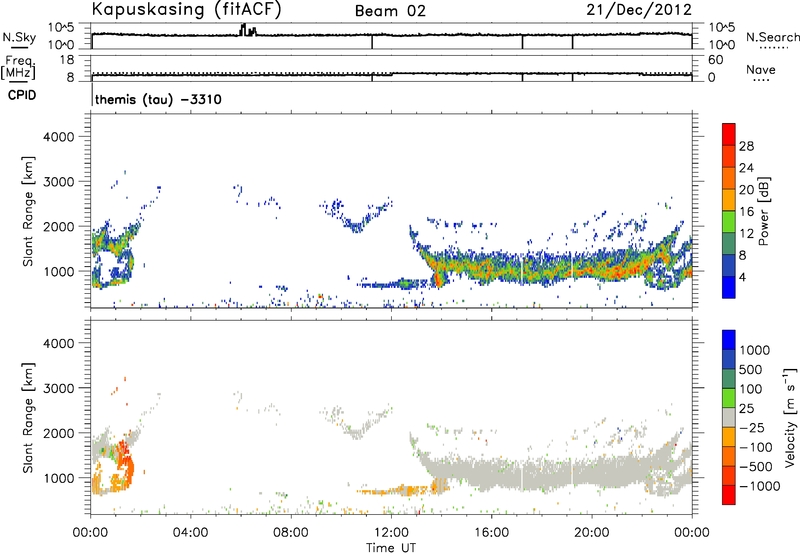Click the 'themis (tau) -3310' text
800x554 pixels.
[158, 99]
